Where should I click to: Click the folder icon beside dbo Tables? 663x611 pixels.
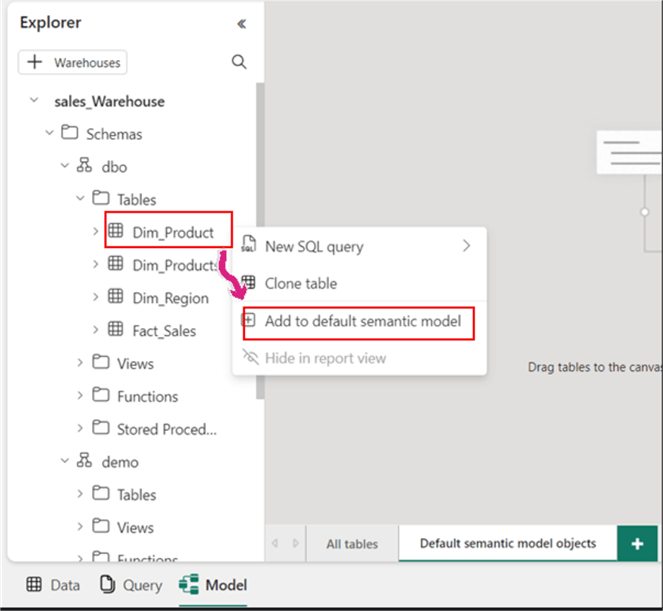[101, 197]
